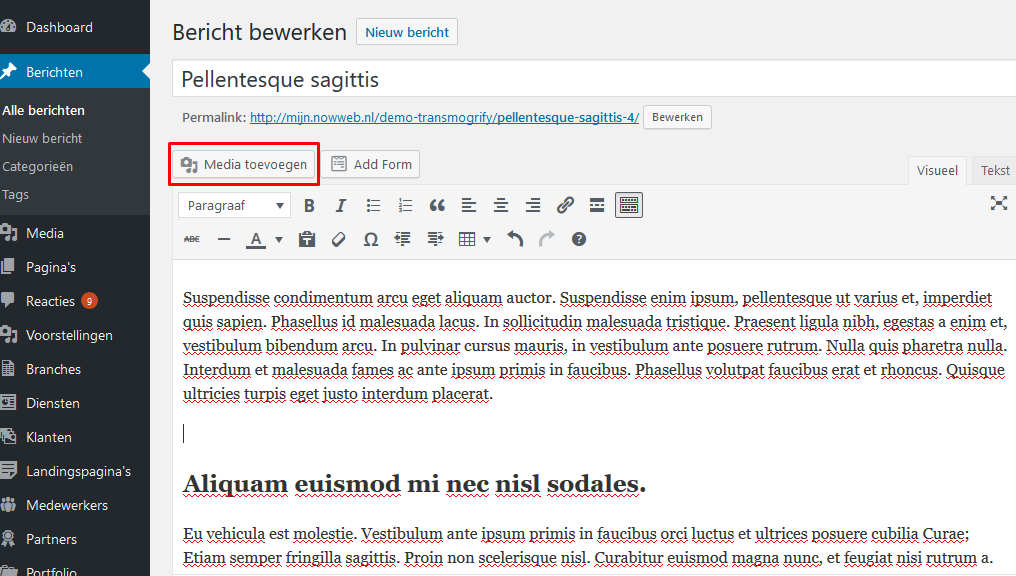Viewport: 1016px width, 576px height.
Task: Toggle italic formatting
Action: coord(340,205)
